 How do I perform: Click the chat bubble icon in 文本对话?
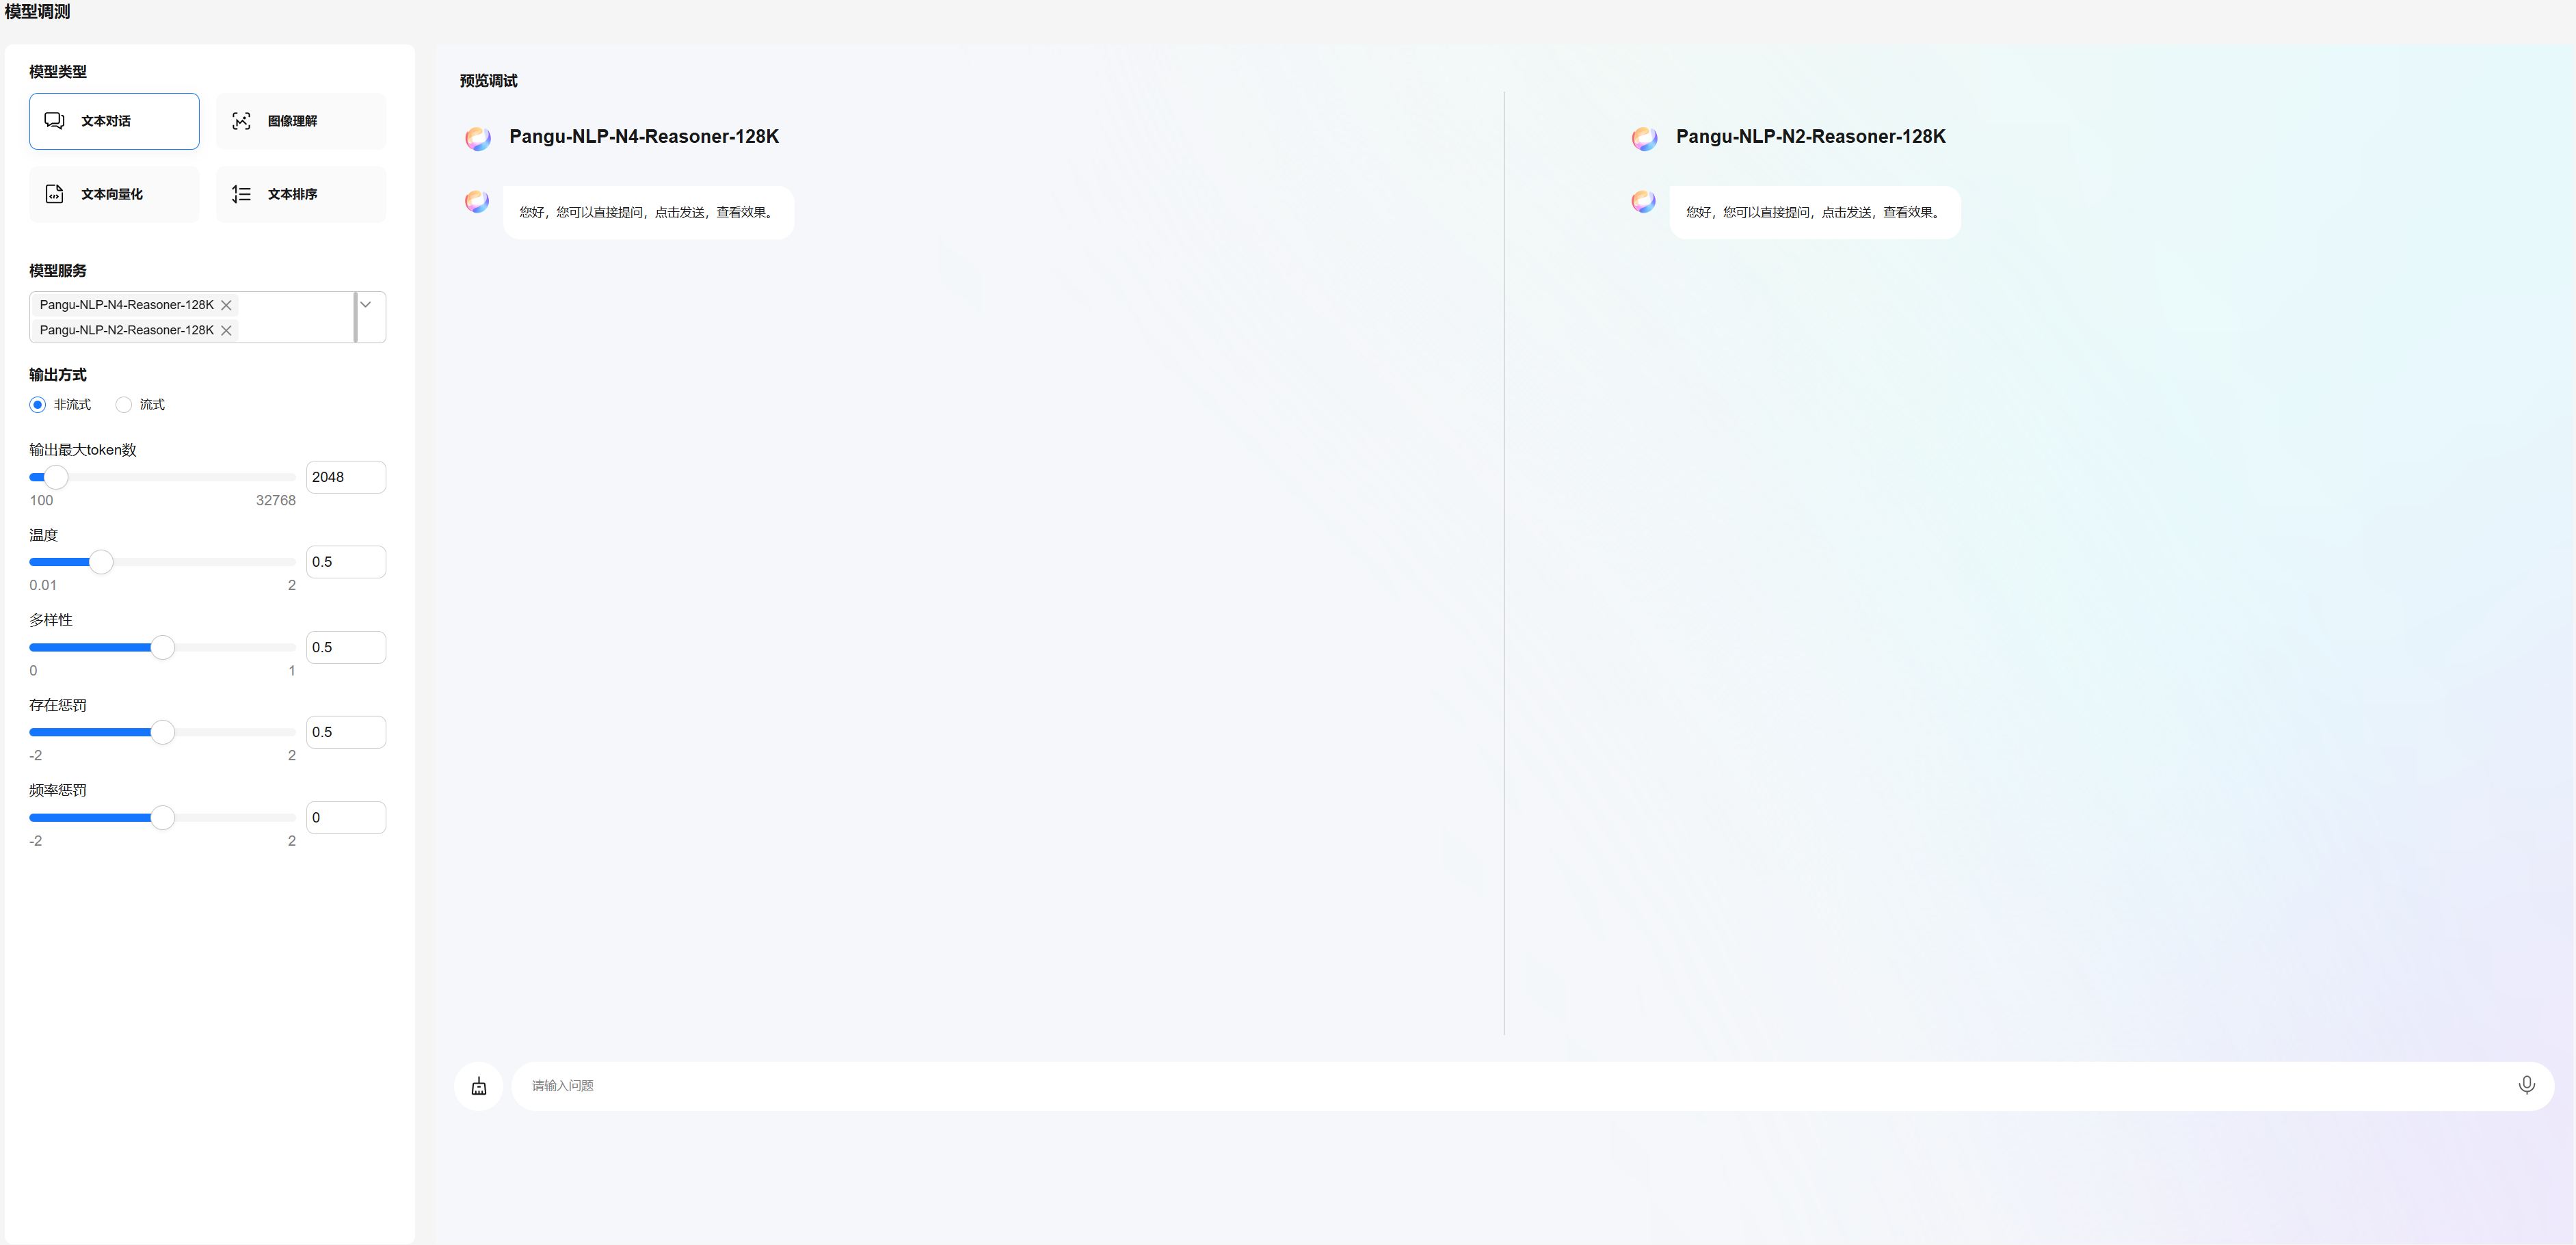pos(54,121)
